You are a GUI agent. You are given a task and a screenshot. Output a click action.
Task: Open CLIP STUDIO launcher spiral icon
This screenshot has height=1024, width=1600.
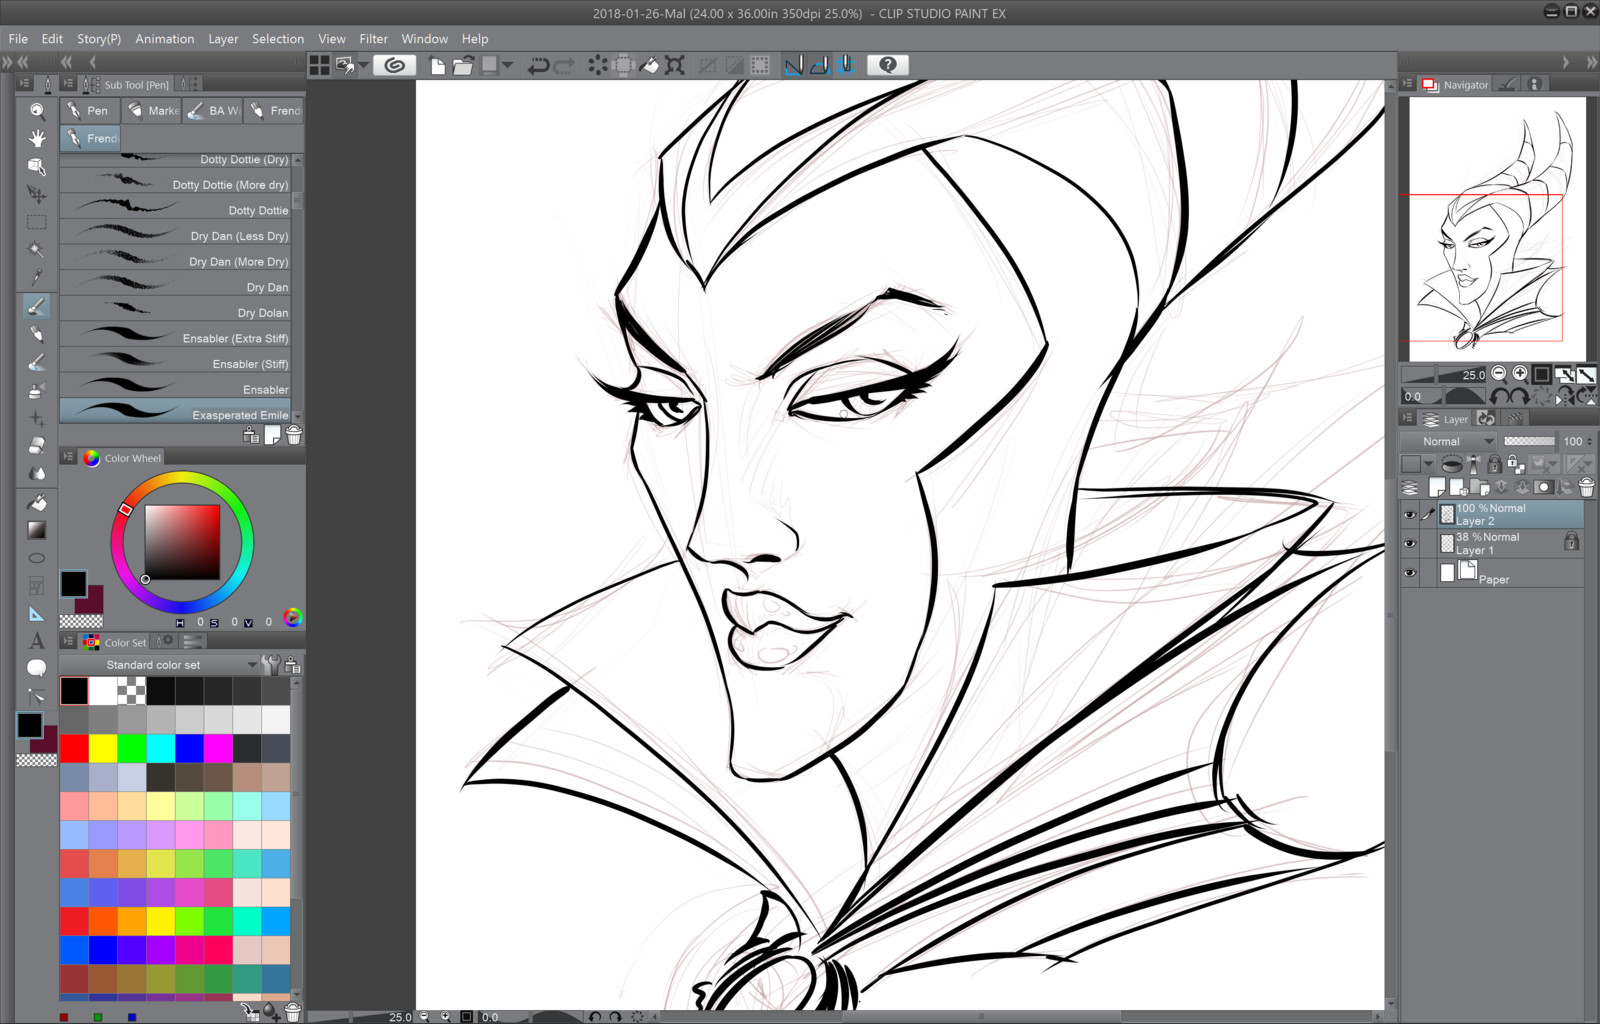[395, 65]
